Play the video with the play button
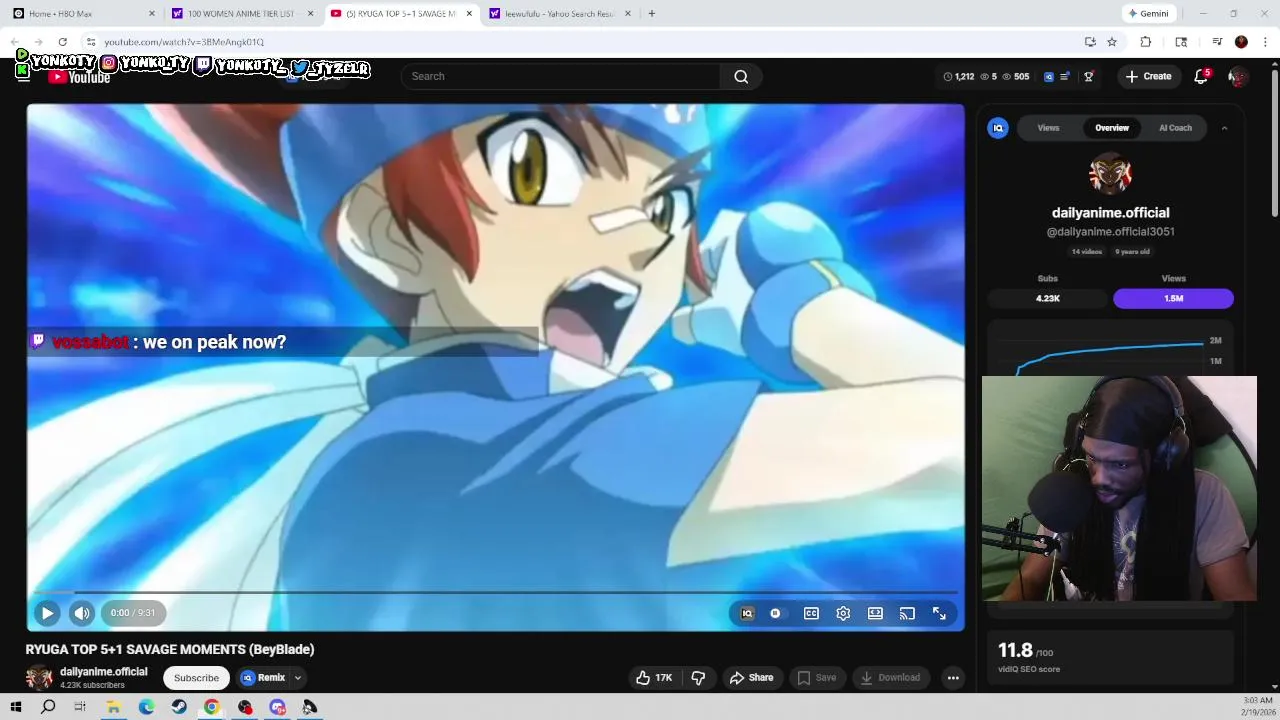 (47, 613)
